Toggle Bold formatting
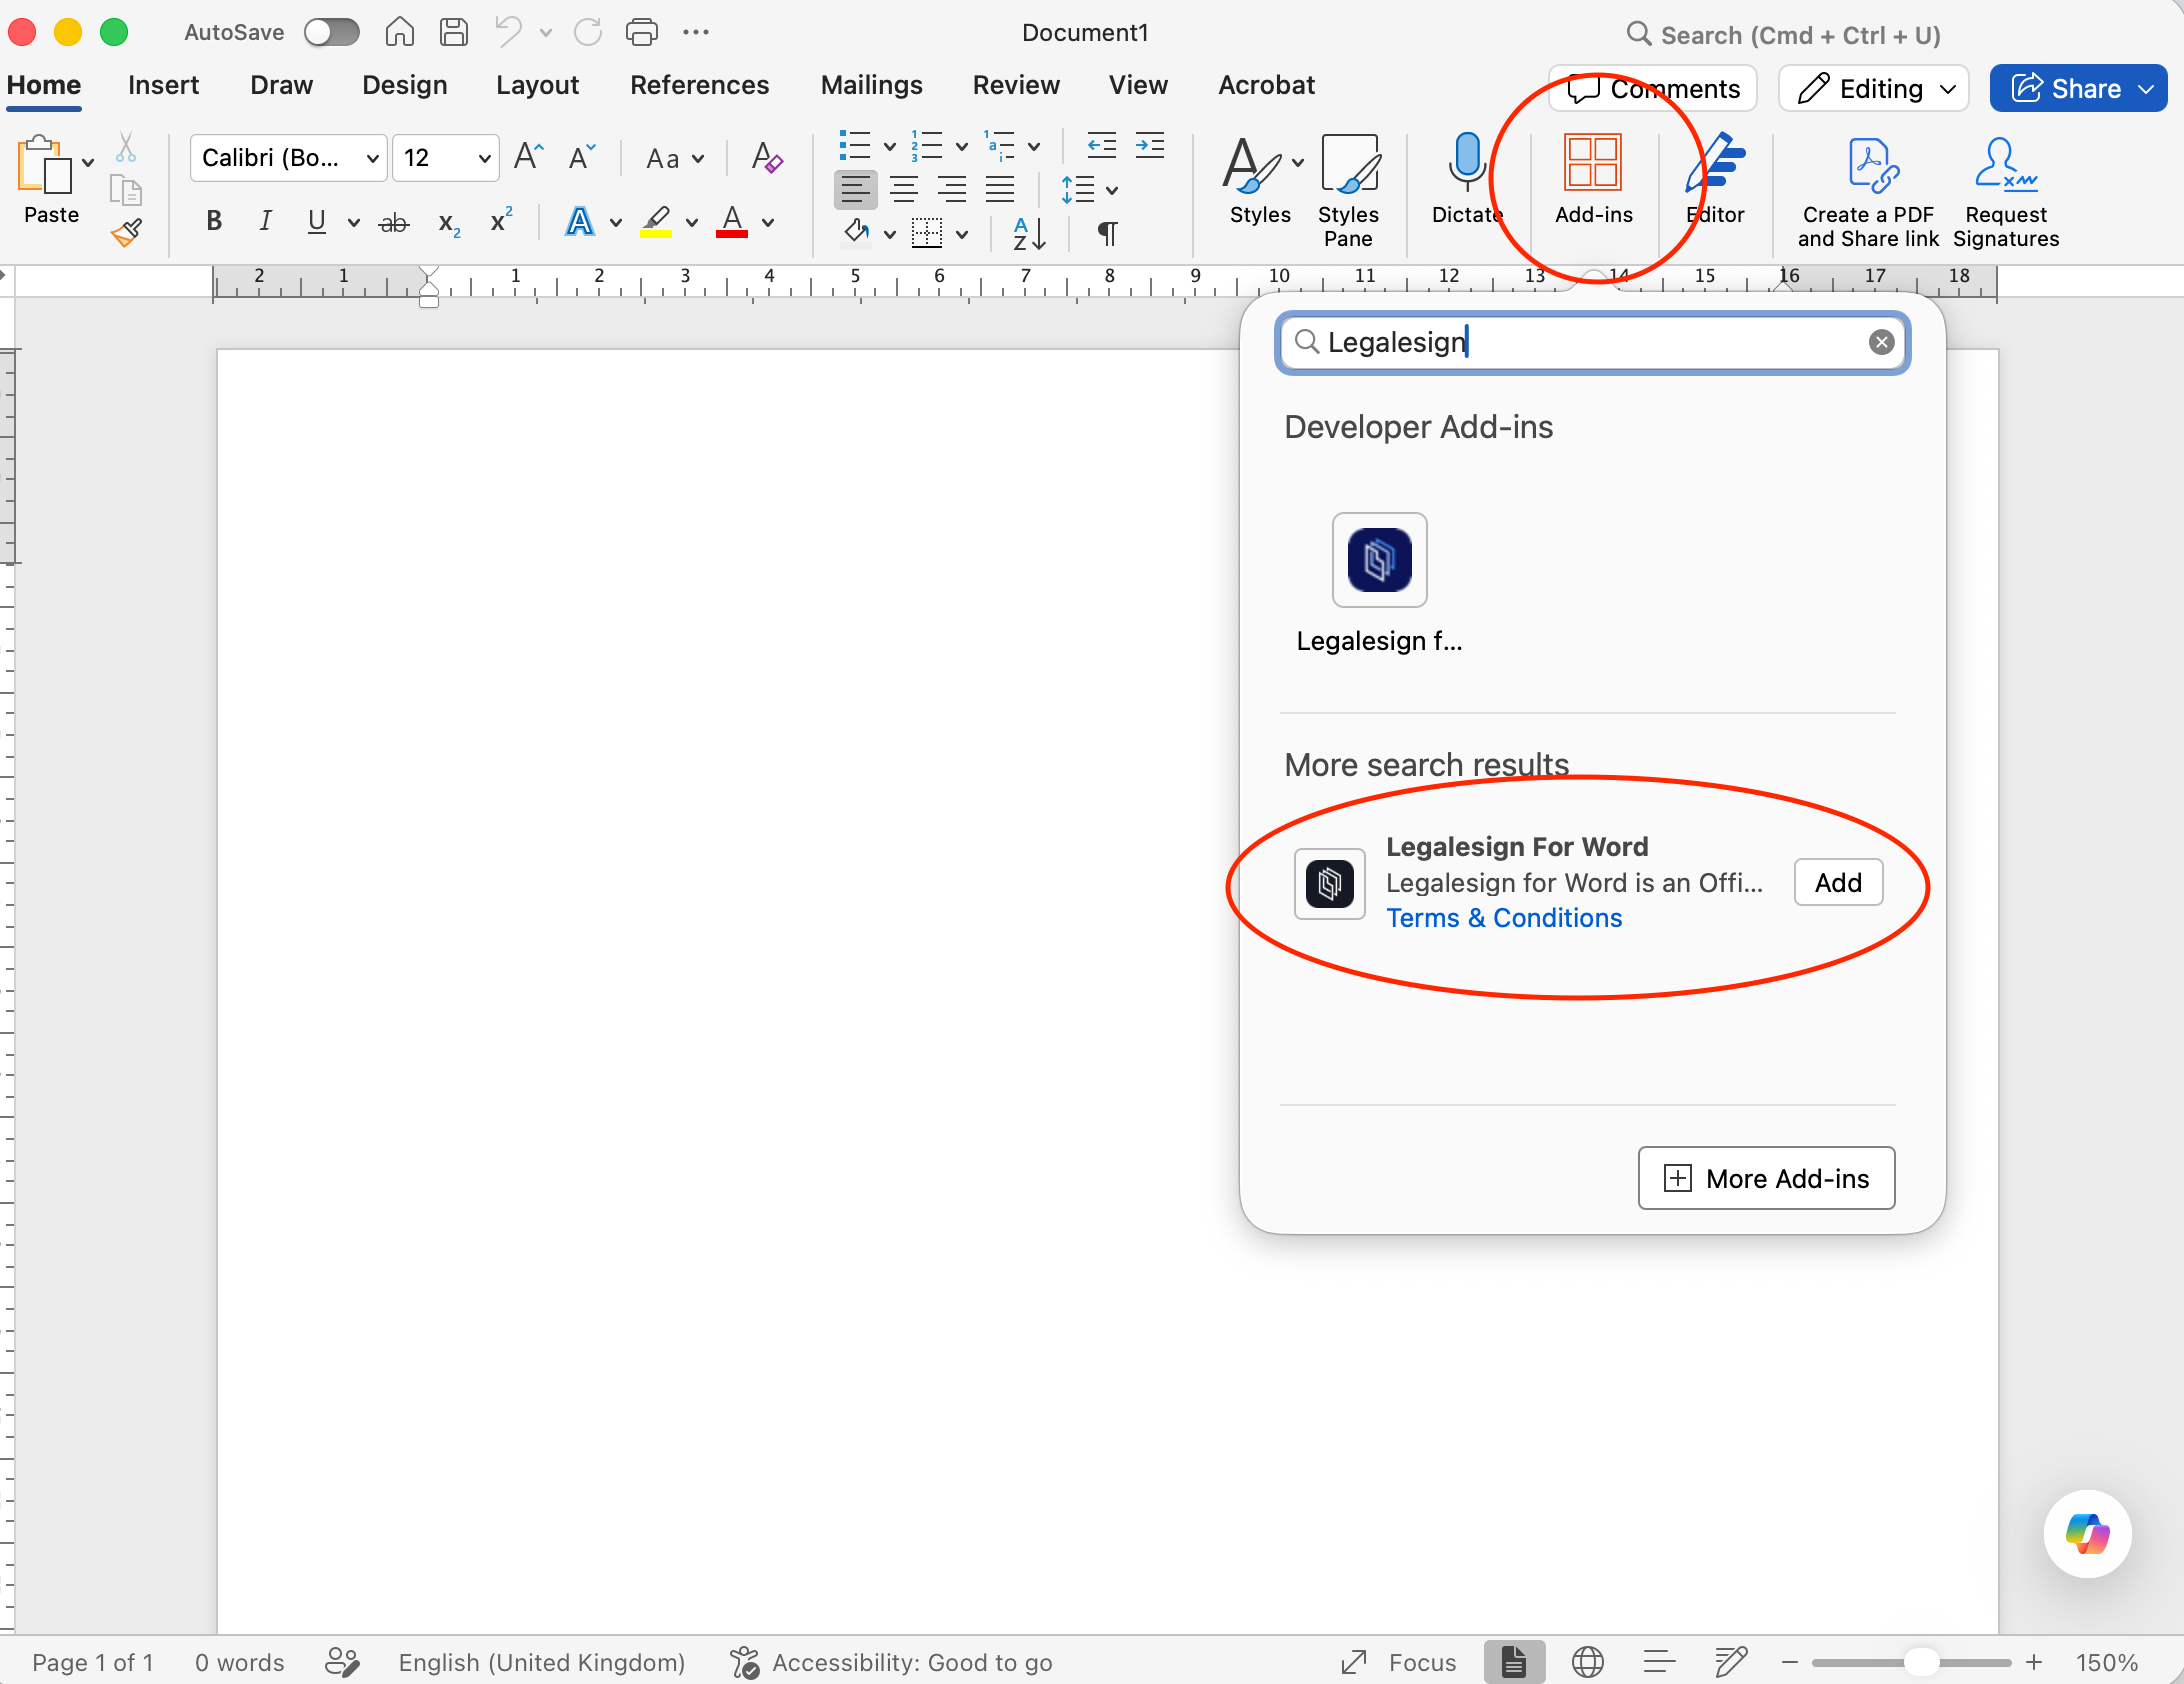 click(x=214, y=221)
